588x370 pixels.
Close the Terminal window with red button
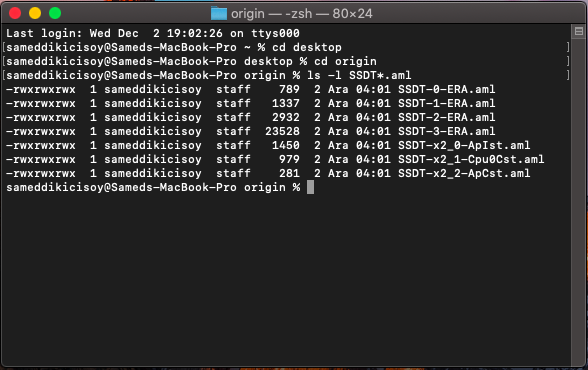(15, 13)
